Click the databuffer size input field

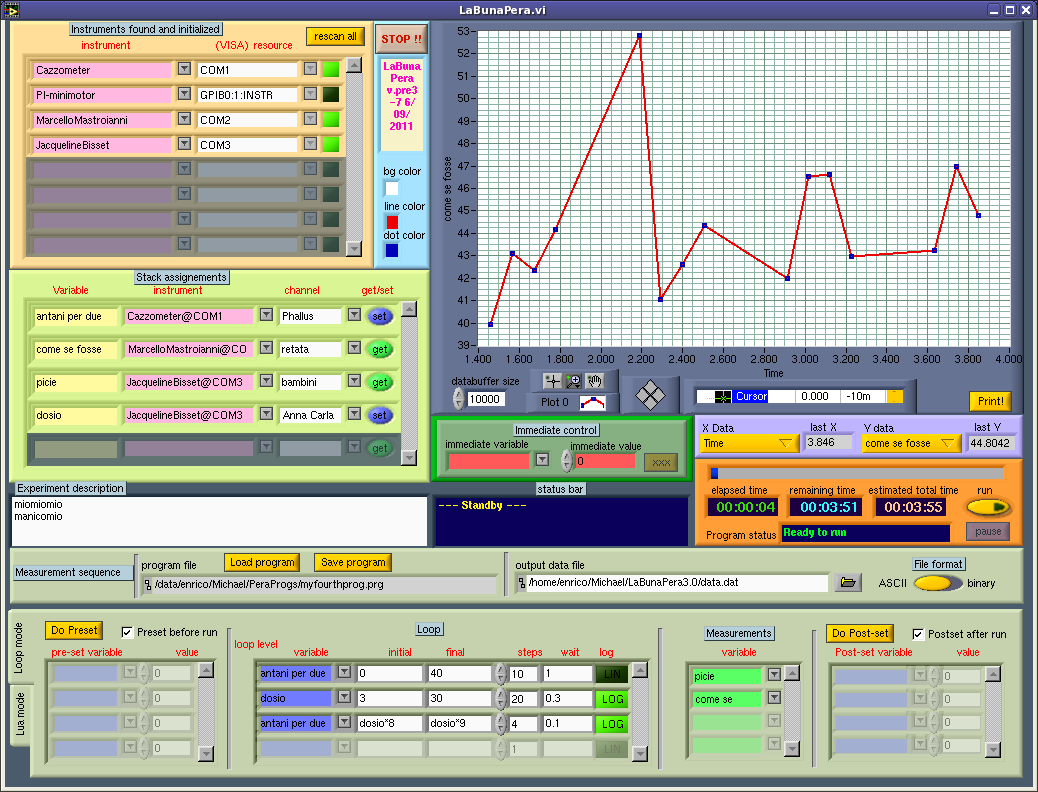485,399
